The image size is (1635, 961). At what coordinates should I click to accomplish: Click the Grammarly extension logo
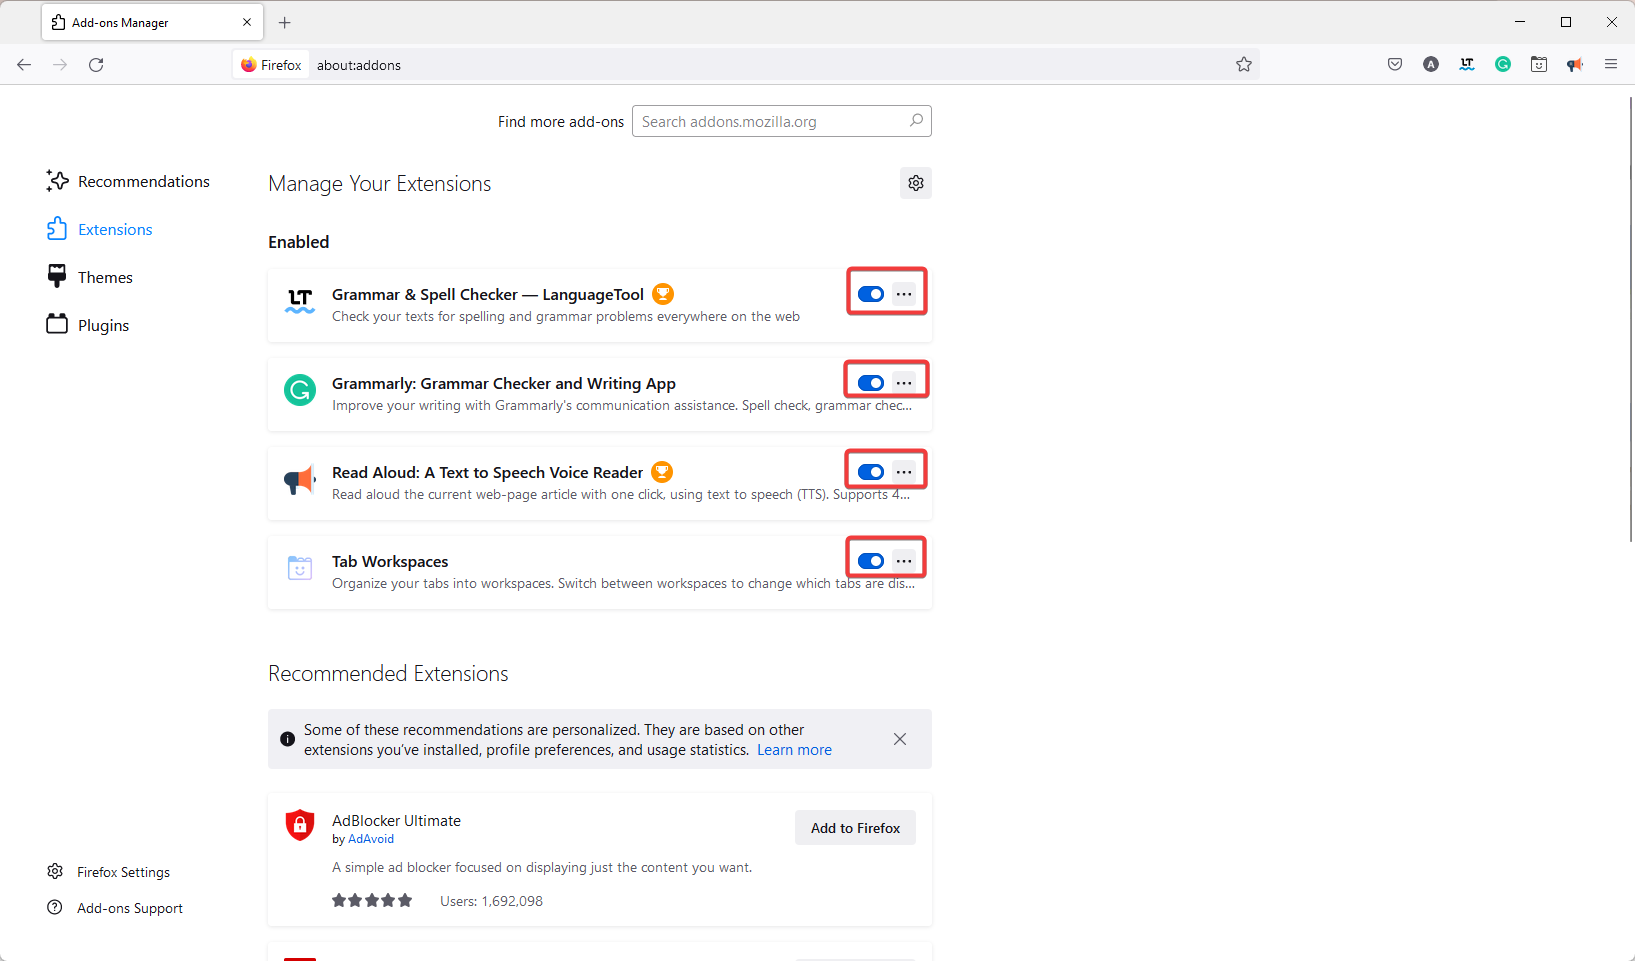[300, 390]
